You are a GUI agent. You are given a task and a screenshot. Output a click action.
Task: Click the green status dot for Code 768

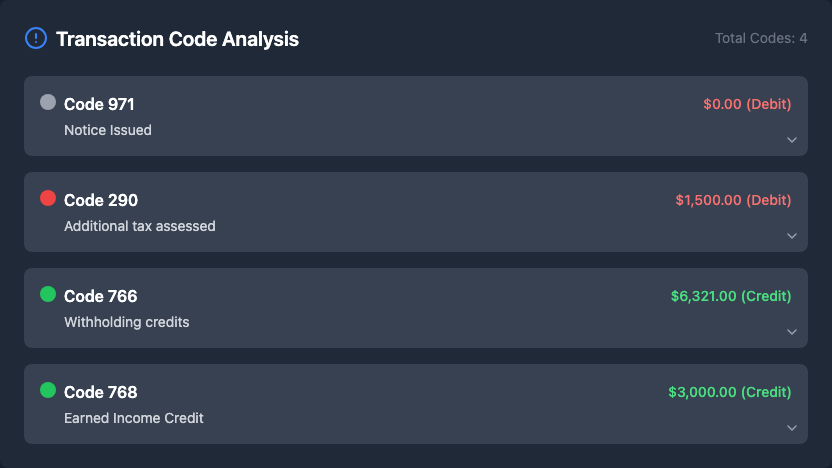(x=48, y=390)
